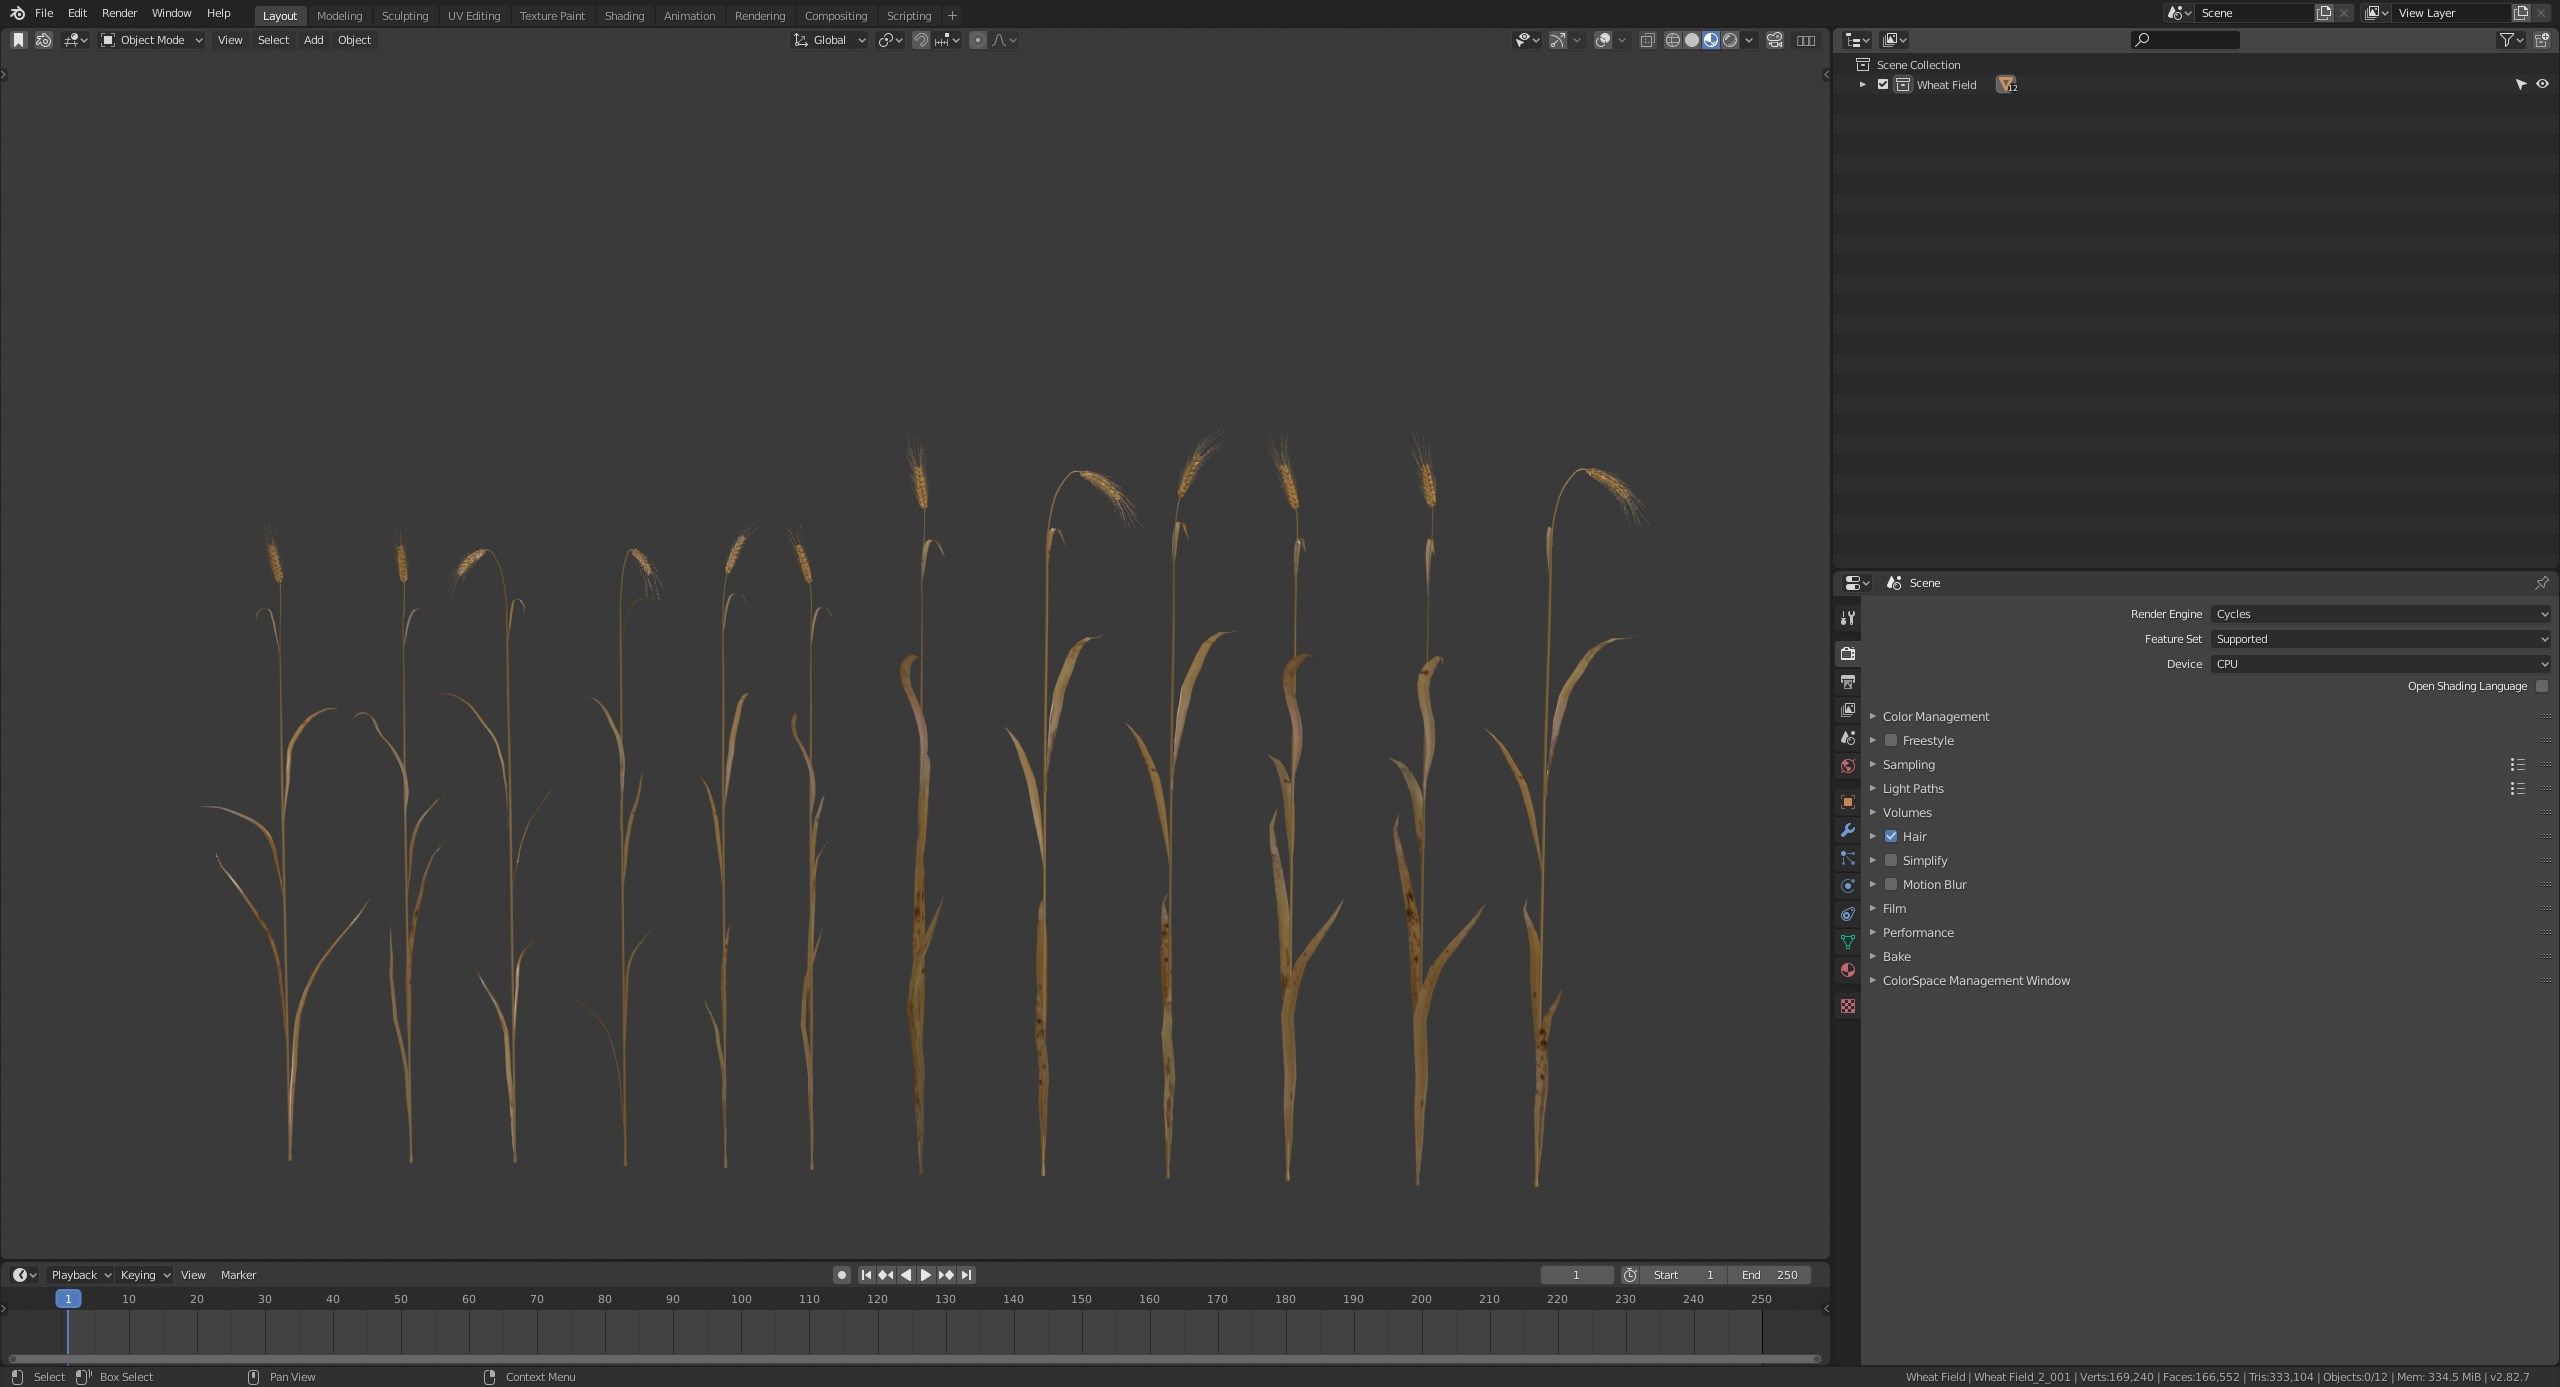
Task: Open the Material properties tab icon
Action: 1847,970
